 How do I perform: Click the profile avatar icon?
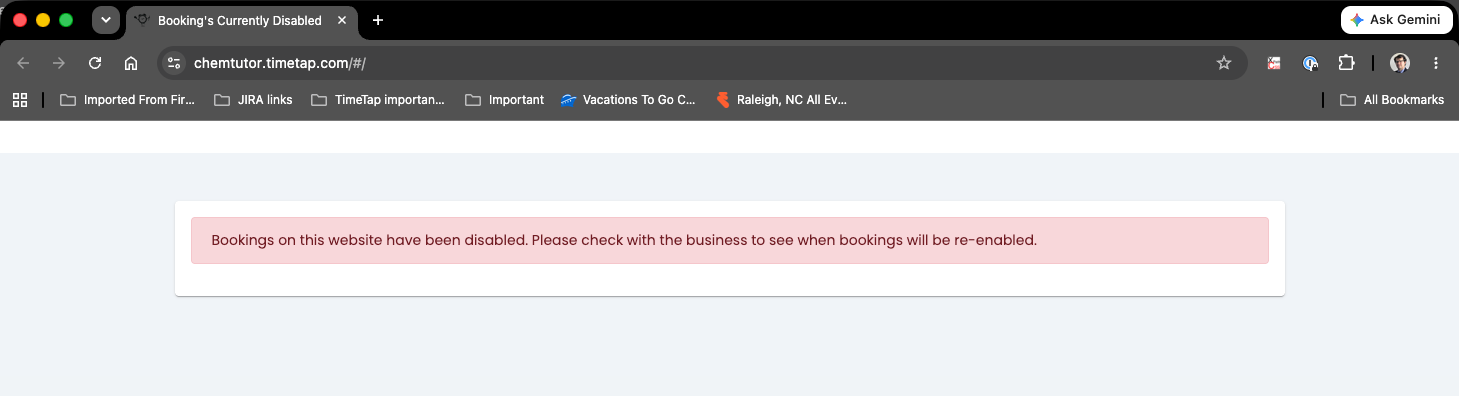pos(1400,63)
